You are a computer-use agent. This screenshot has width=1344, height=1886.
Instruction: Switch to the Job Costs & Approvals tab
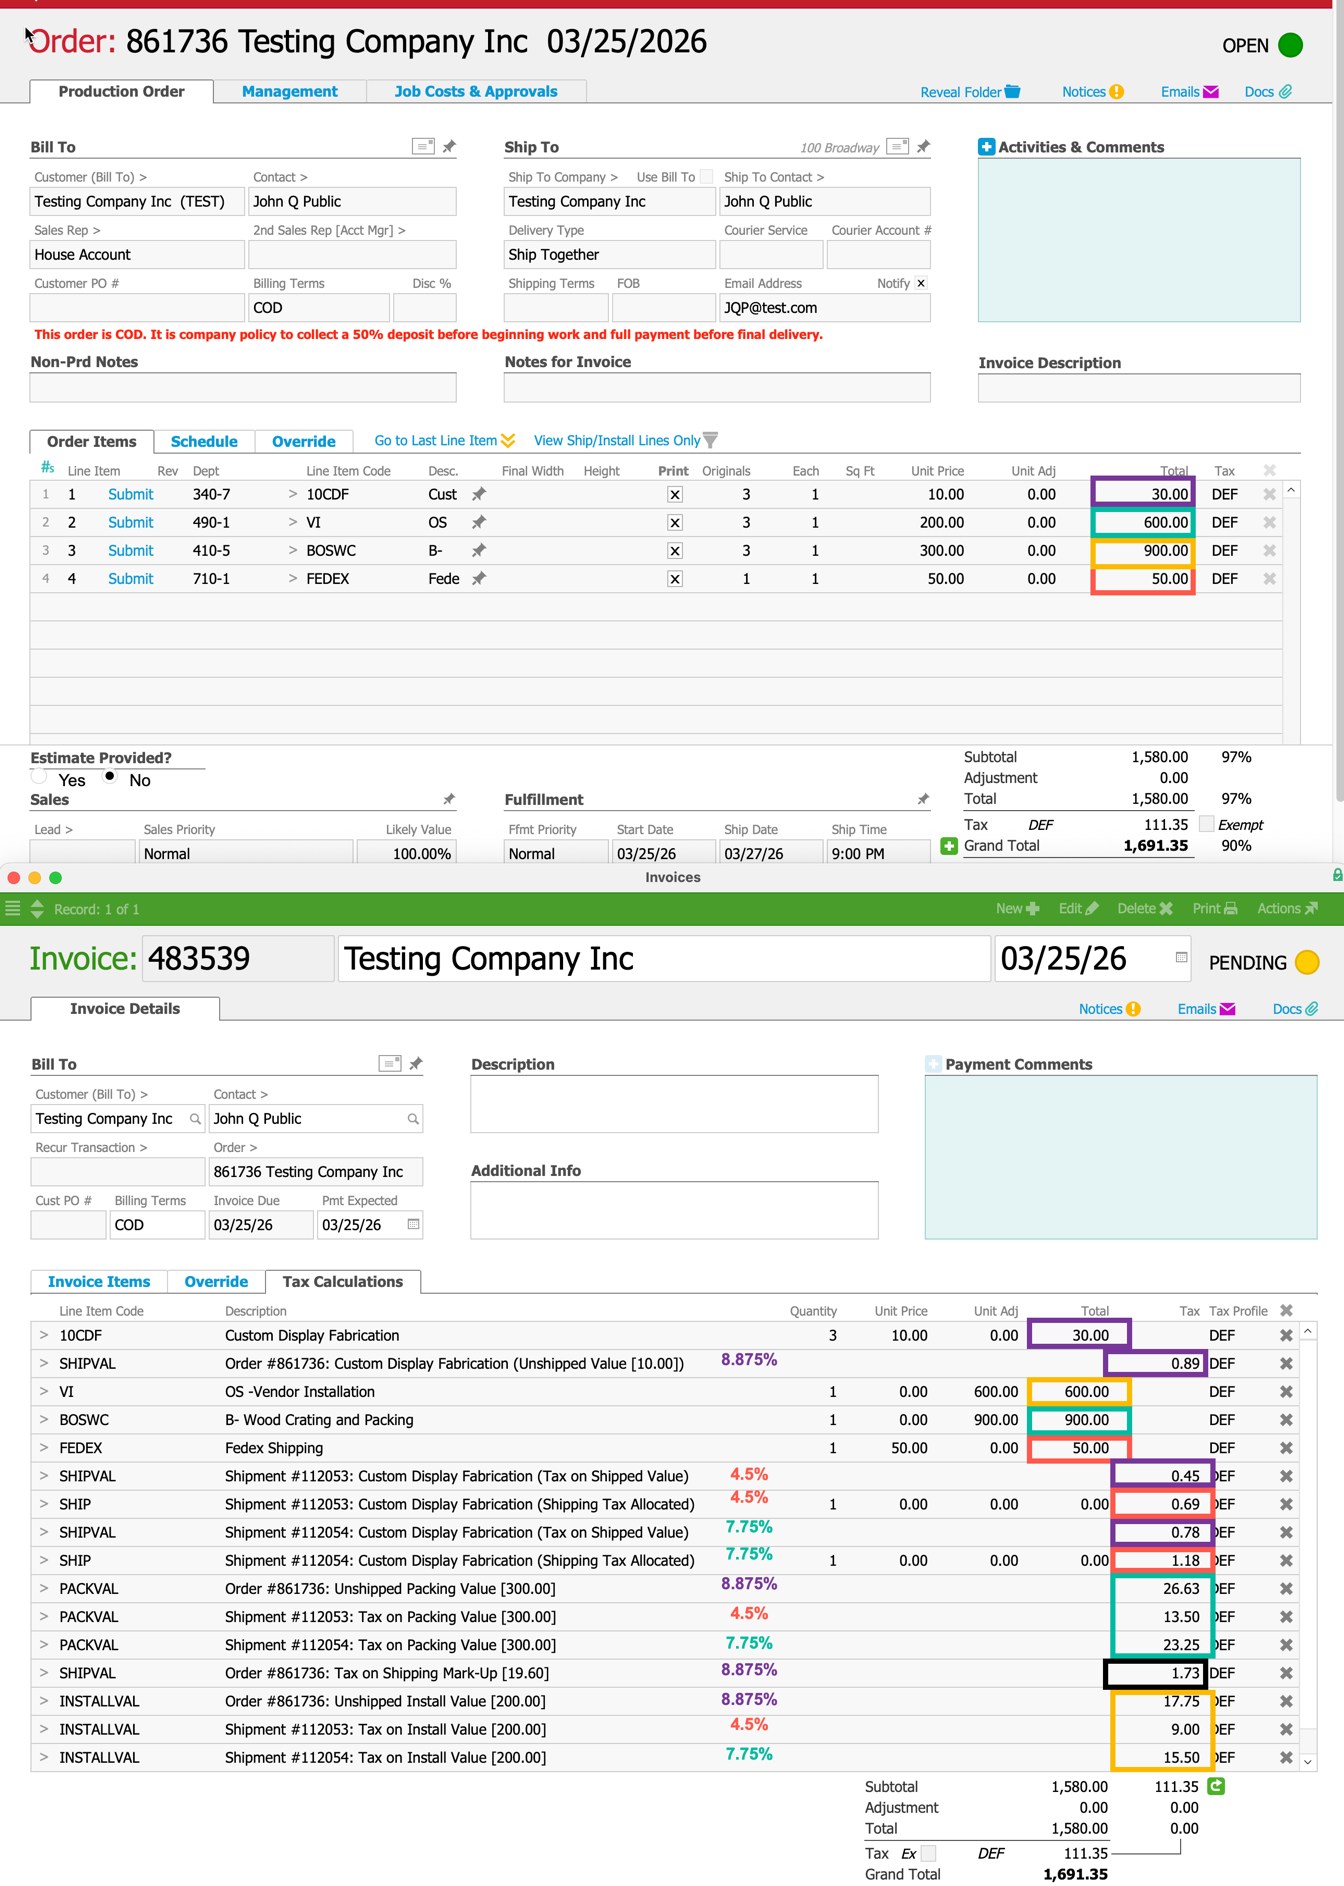476,91
